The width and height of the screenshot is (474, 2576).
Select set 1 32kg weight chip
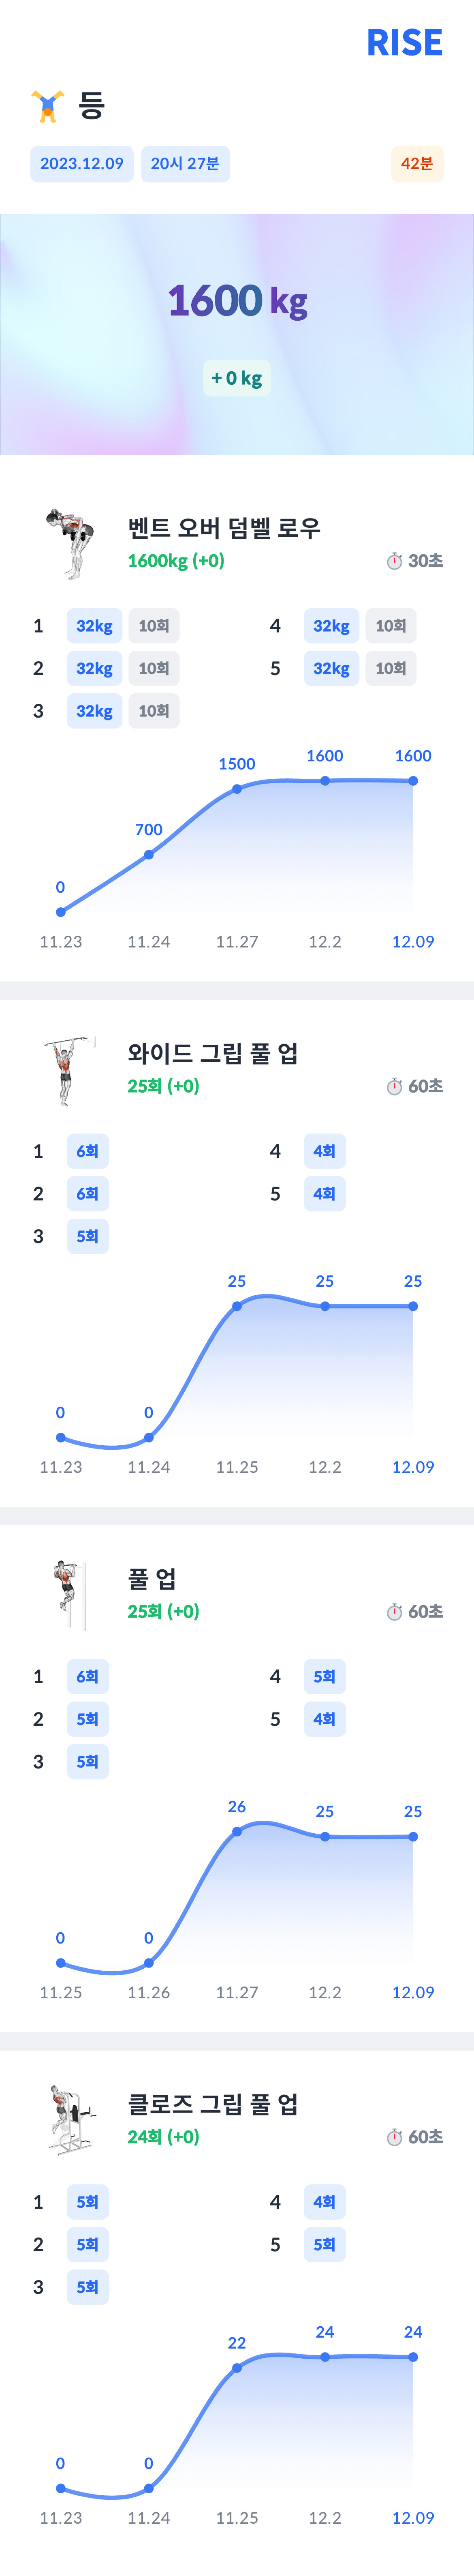point(94,626)
